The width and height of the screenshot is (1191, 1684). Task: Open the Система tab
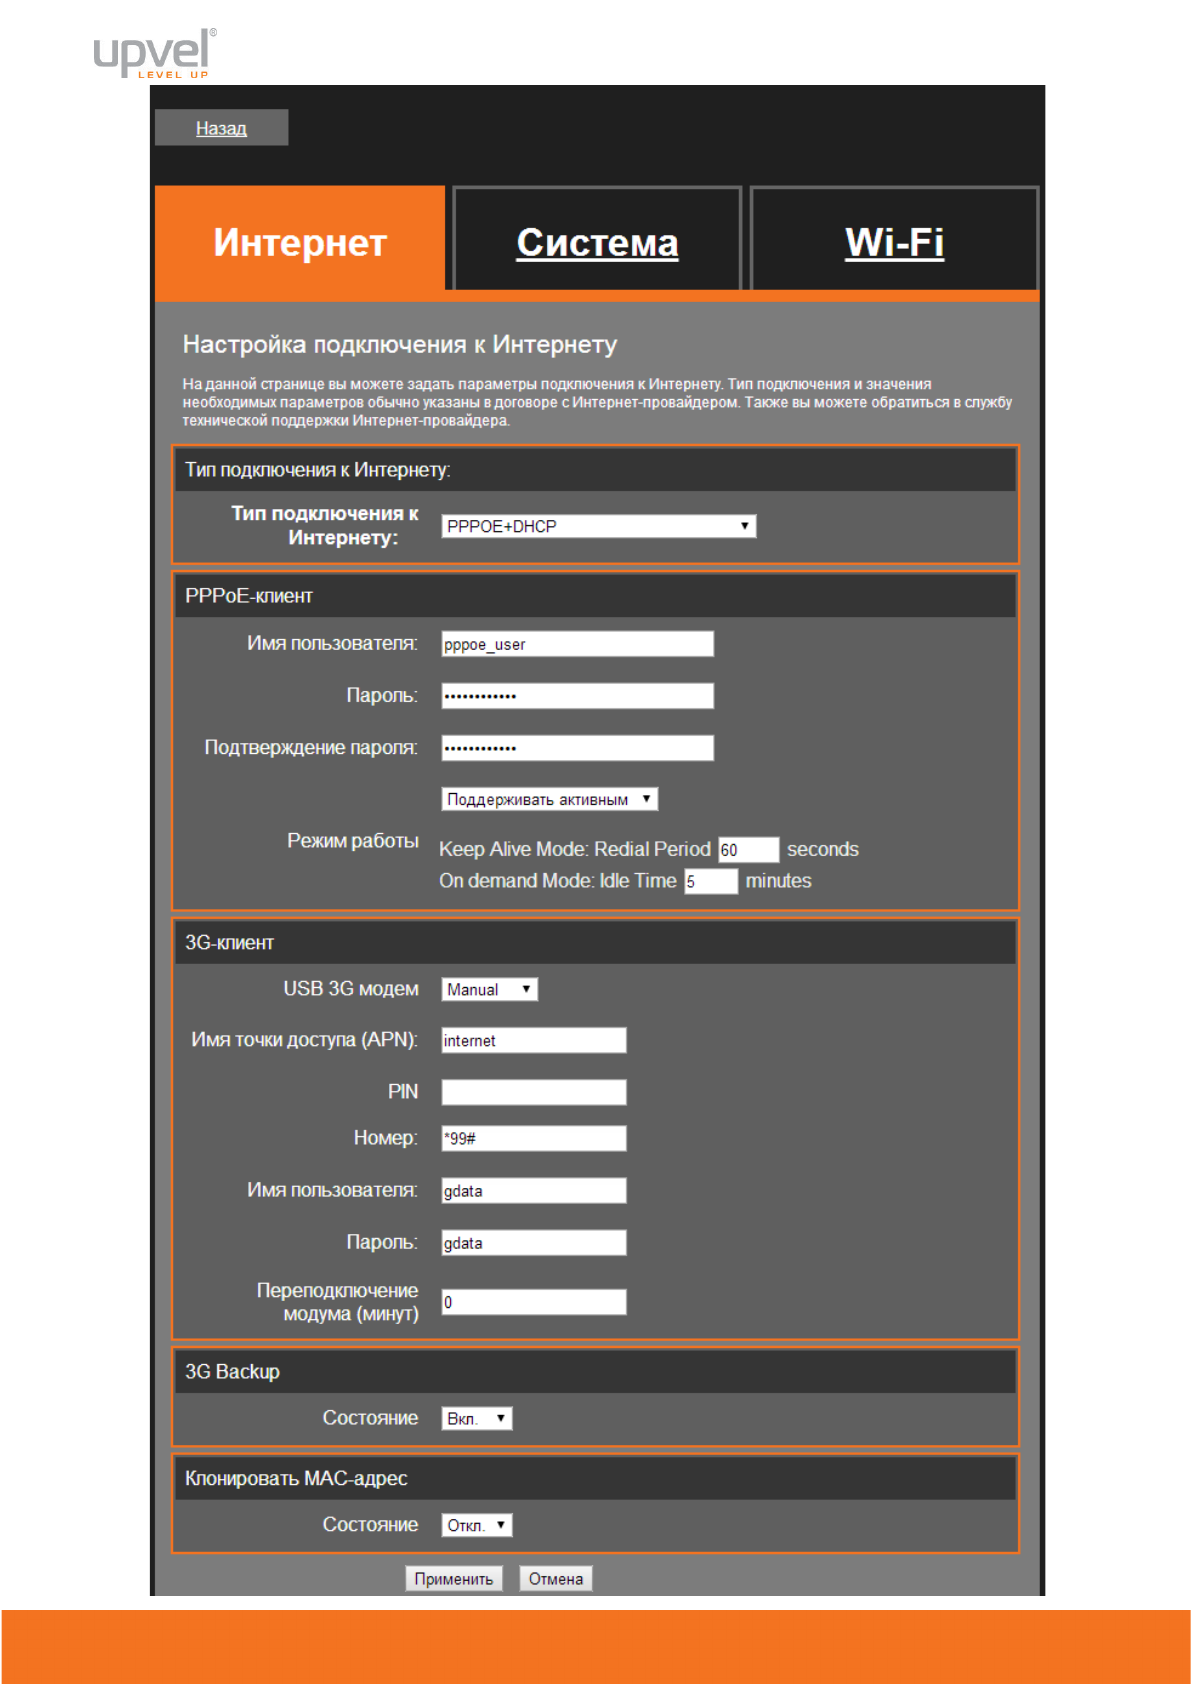coord(597,243)
